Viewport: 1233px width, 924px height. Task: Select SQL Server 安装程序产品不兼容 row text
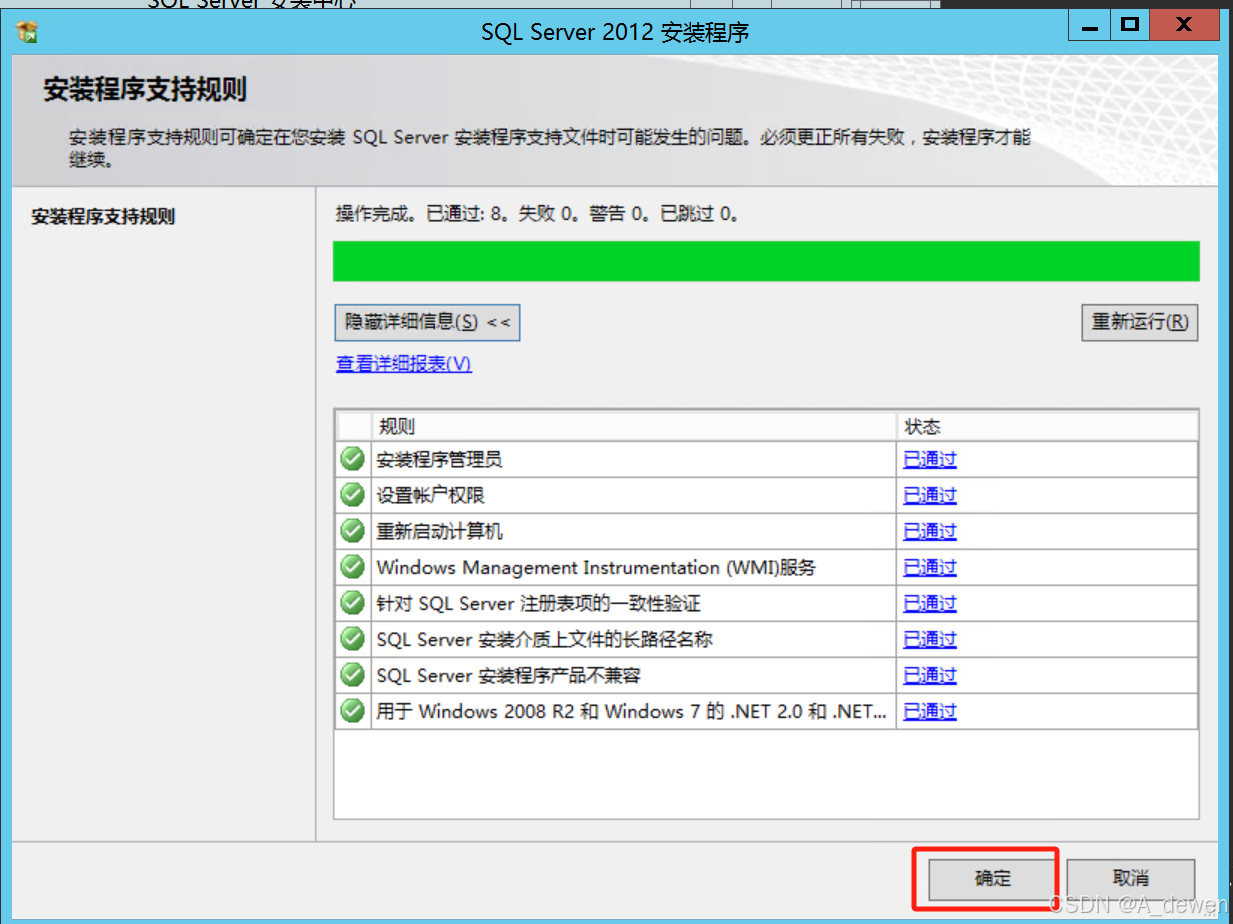(508, 676)
